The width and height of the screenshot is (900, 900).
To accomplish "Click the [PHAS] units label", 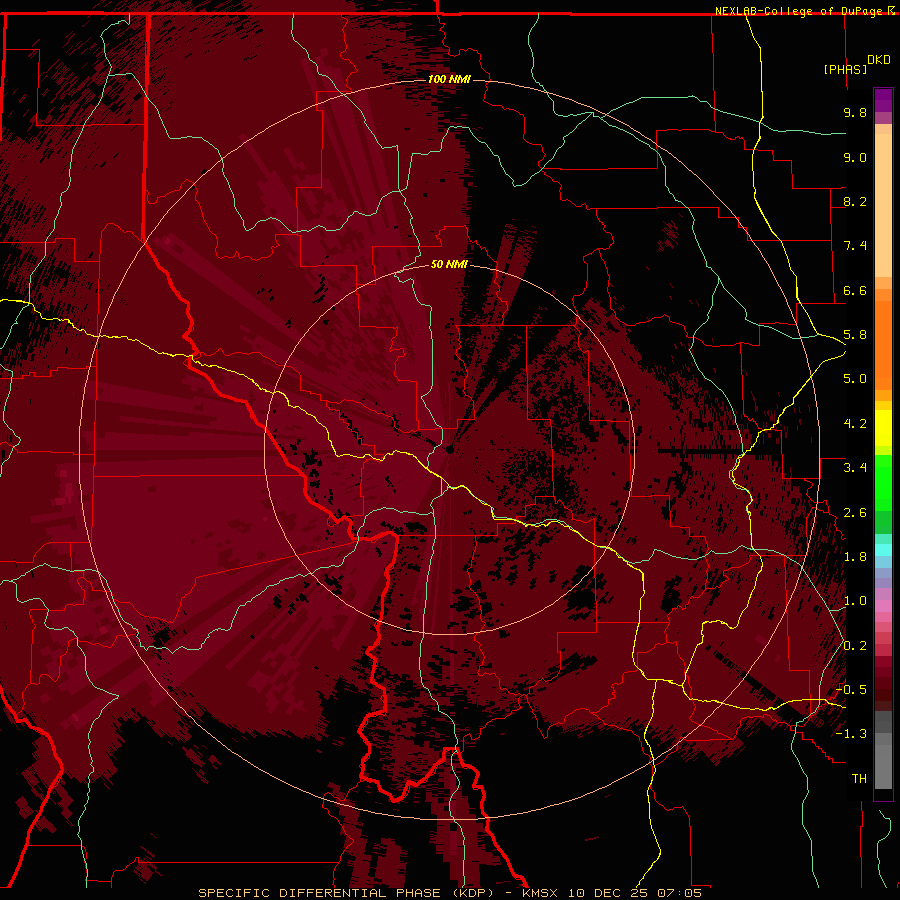I will pyautogui.click(x=845, y=69).
